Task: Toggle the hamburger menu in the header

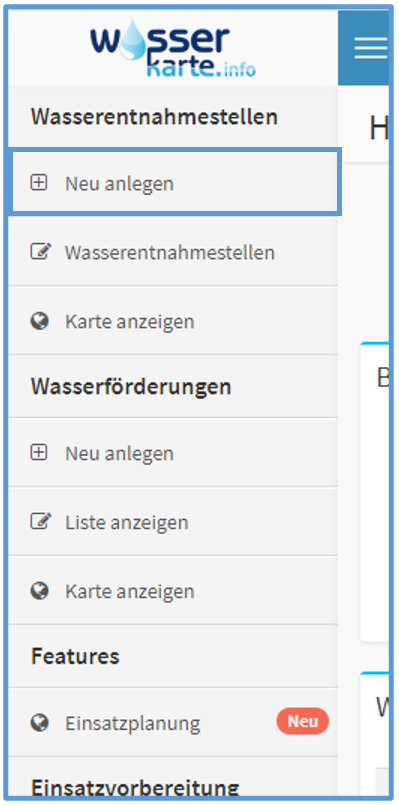Action: click(370, 48)
